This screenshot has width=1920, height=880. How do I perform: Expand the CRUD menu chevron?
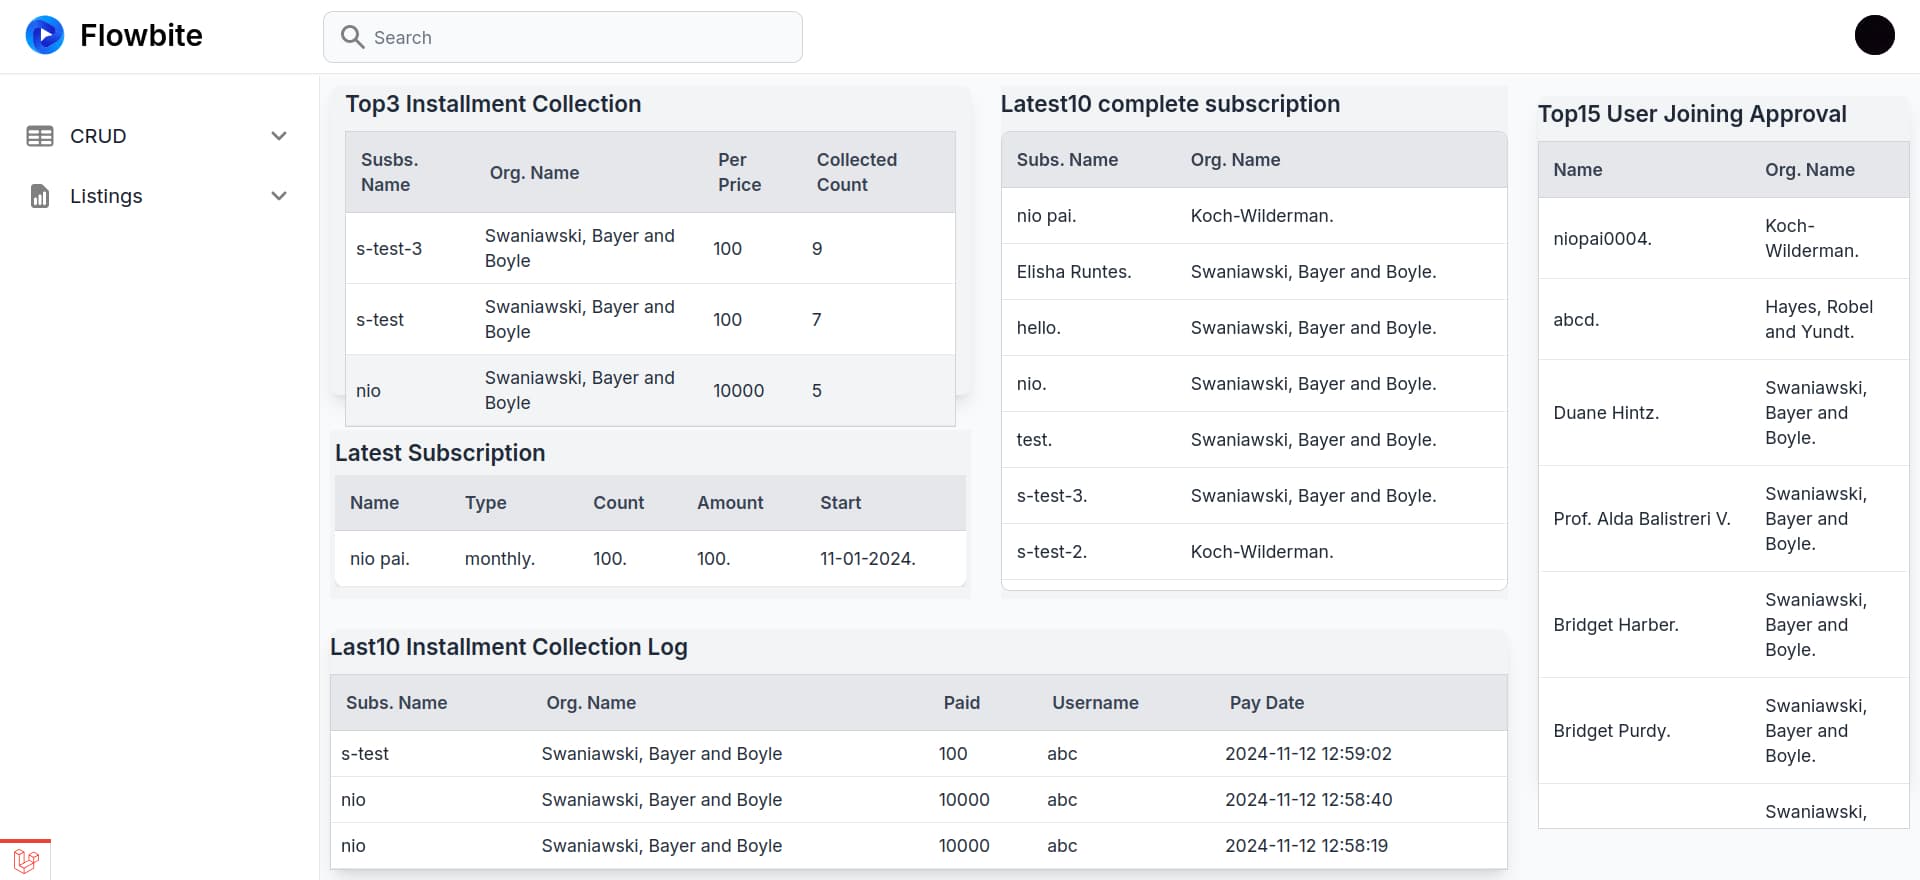click(x=279, y=136)
